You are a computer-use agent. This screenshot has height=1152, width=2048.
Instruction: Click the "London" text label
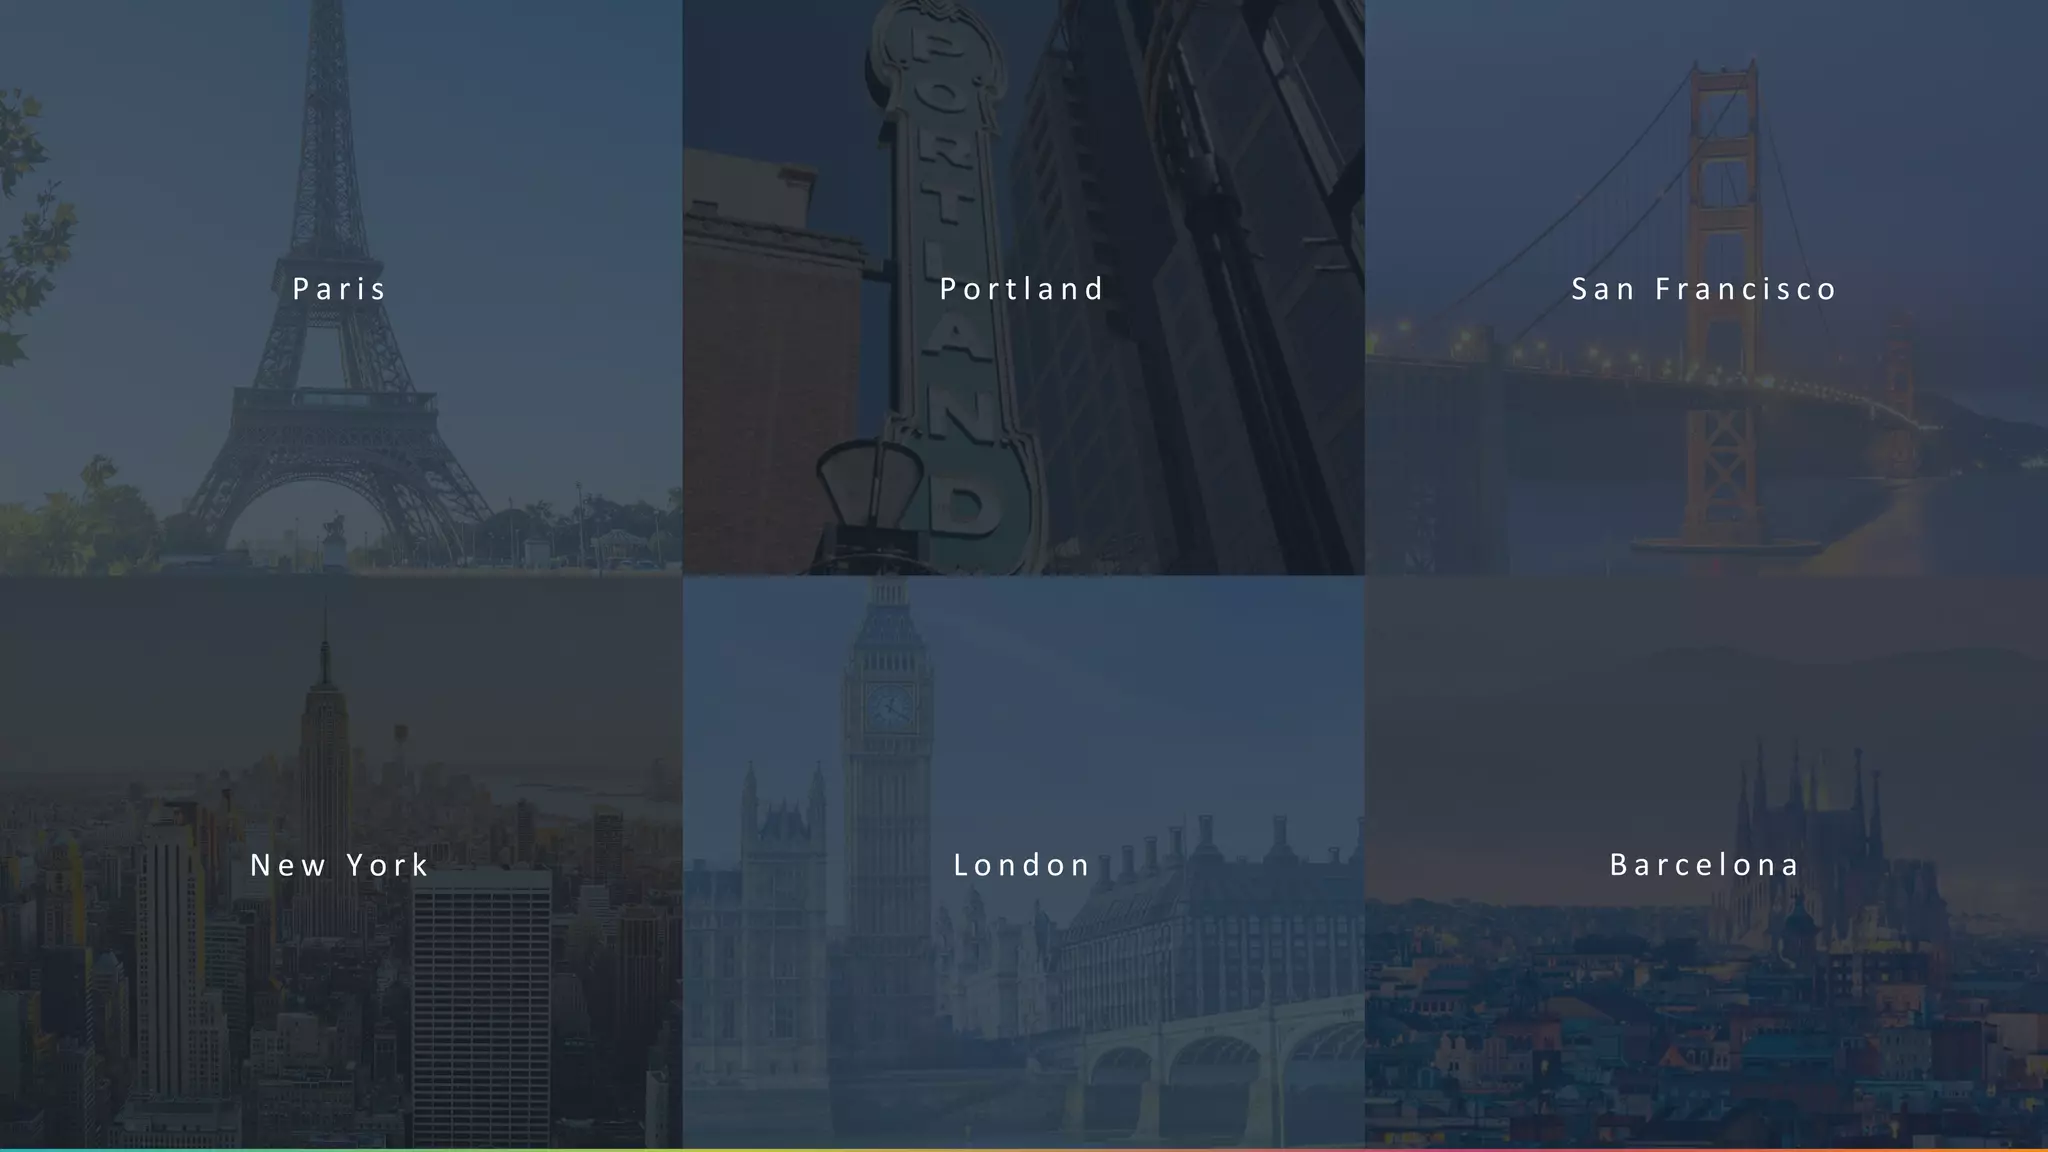click(1022, 865)
